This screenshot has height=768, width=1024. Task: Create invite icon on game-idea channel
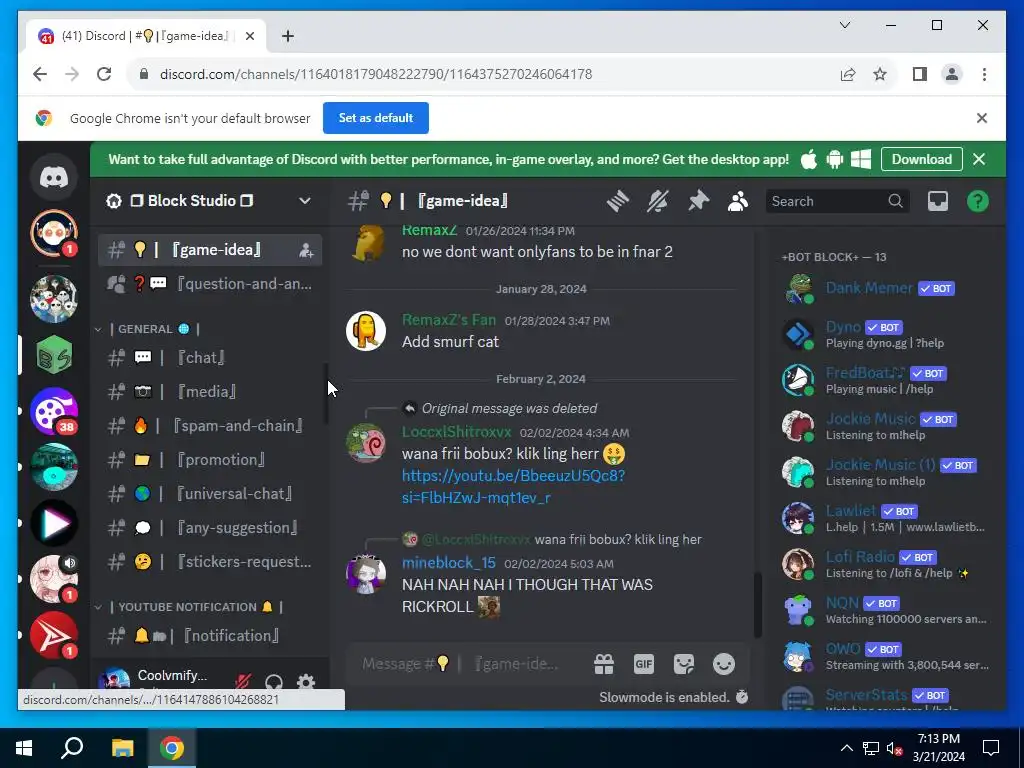[x=306, y=250]
